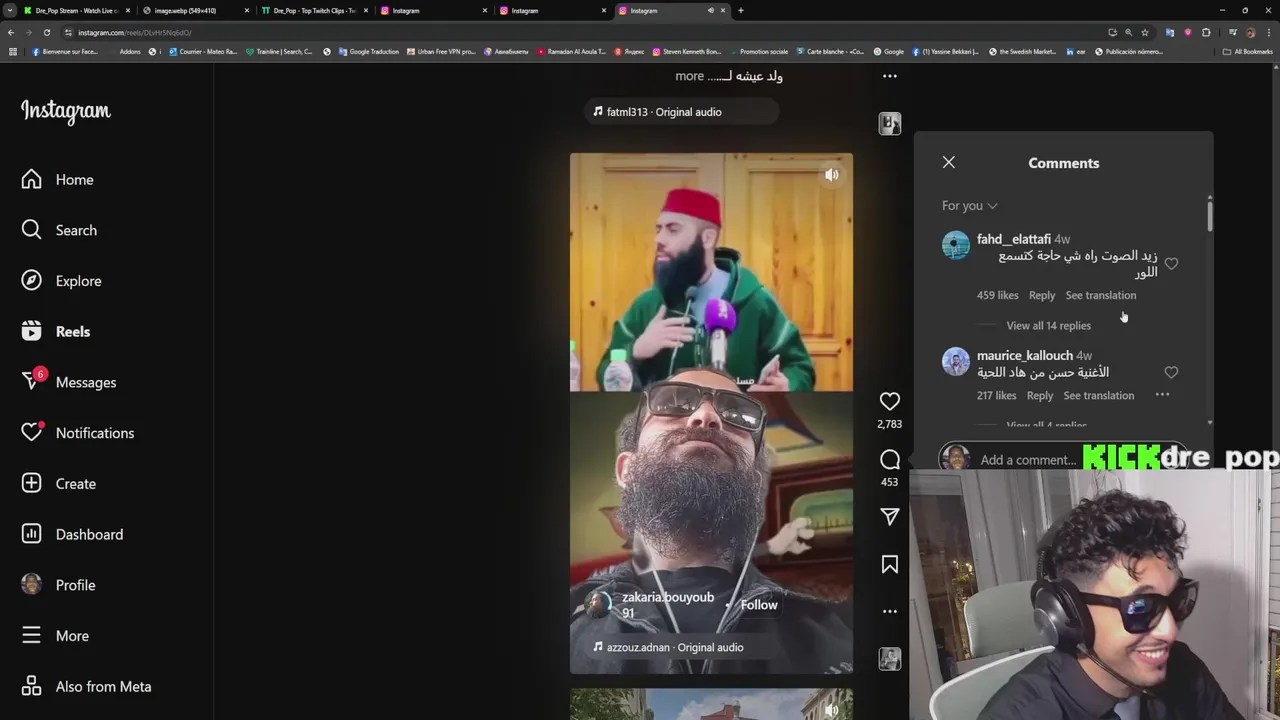Open All Bookmarks folder
Viewport: 1280px width, 720px height.
pyautogui.click(x=1248, y=52)
